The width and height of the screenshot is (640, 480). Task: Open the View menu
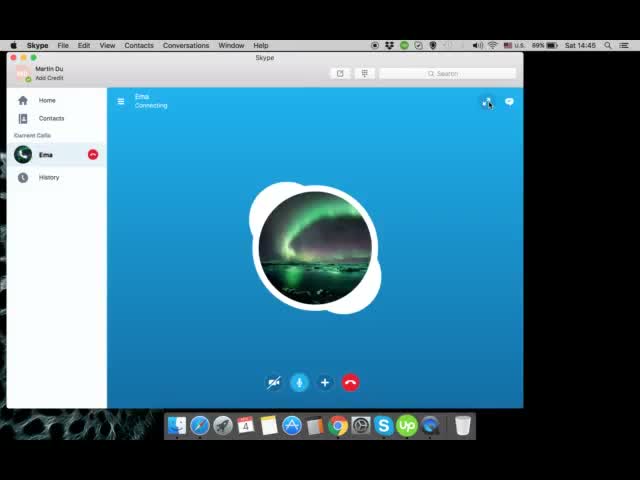pos(107,45)
